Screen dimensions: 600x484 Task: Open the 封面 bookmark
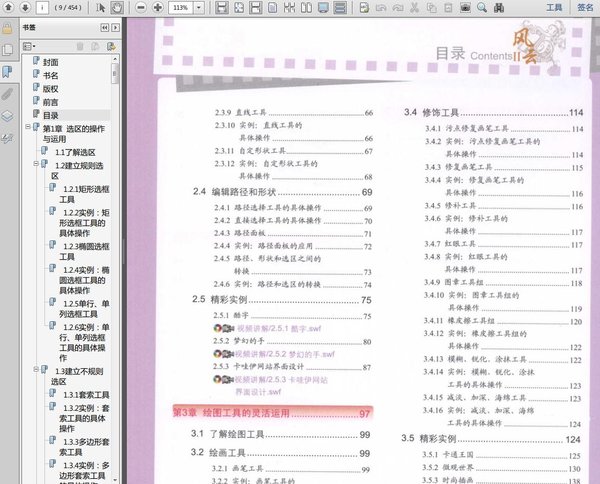[x=50, y=62]
